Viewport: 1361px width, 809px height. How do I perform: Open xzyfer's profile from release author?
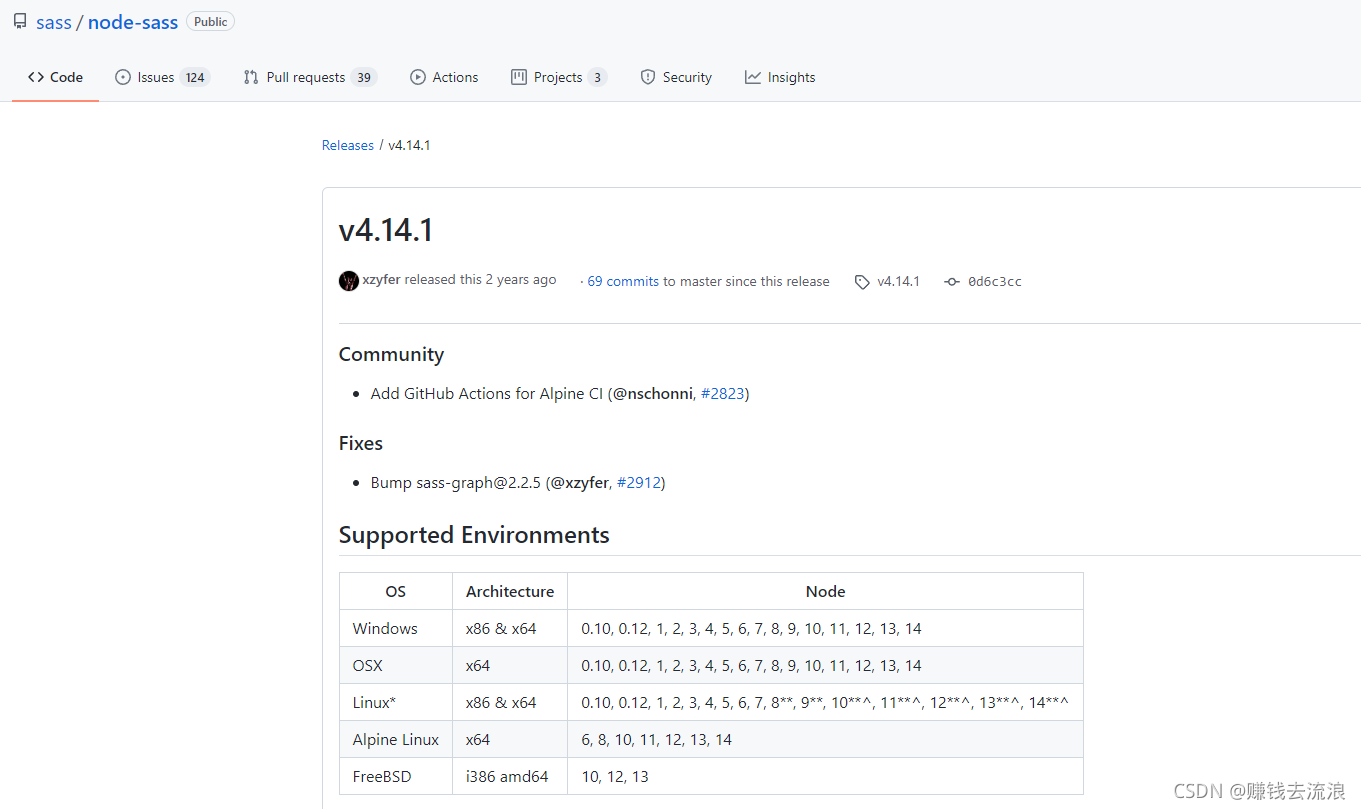(x=381, y=280)
